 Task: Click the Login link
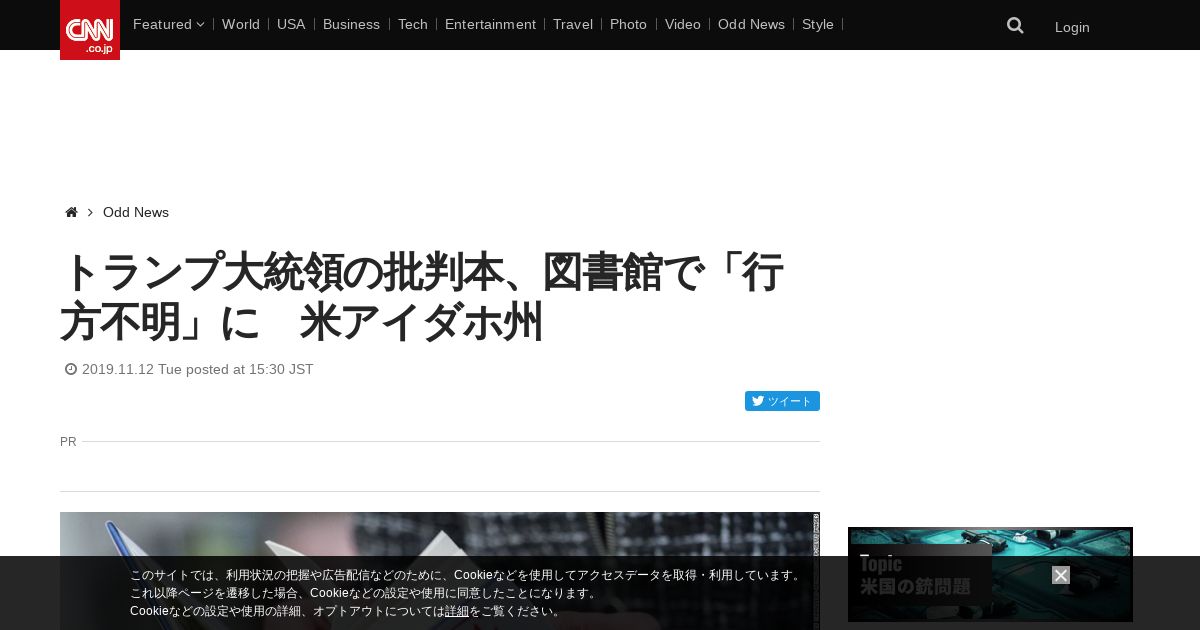(1072, 27)
